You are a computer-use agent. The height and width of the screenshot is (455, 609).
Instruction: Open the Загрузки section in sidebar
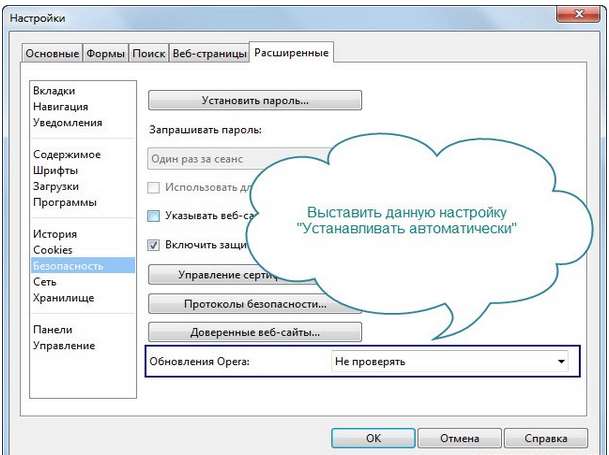tap(56, 186)
